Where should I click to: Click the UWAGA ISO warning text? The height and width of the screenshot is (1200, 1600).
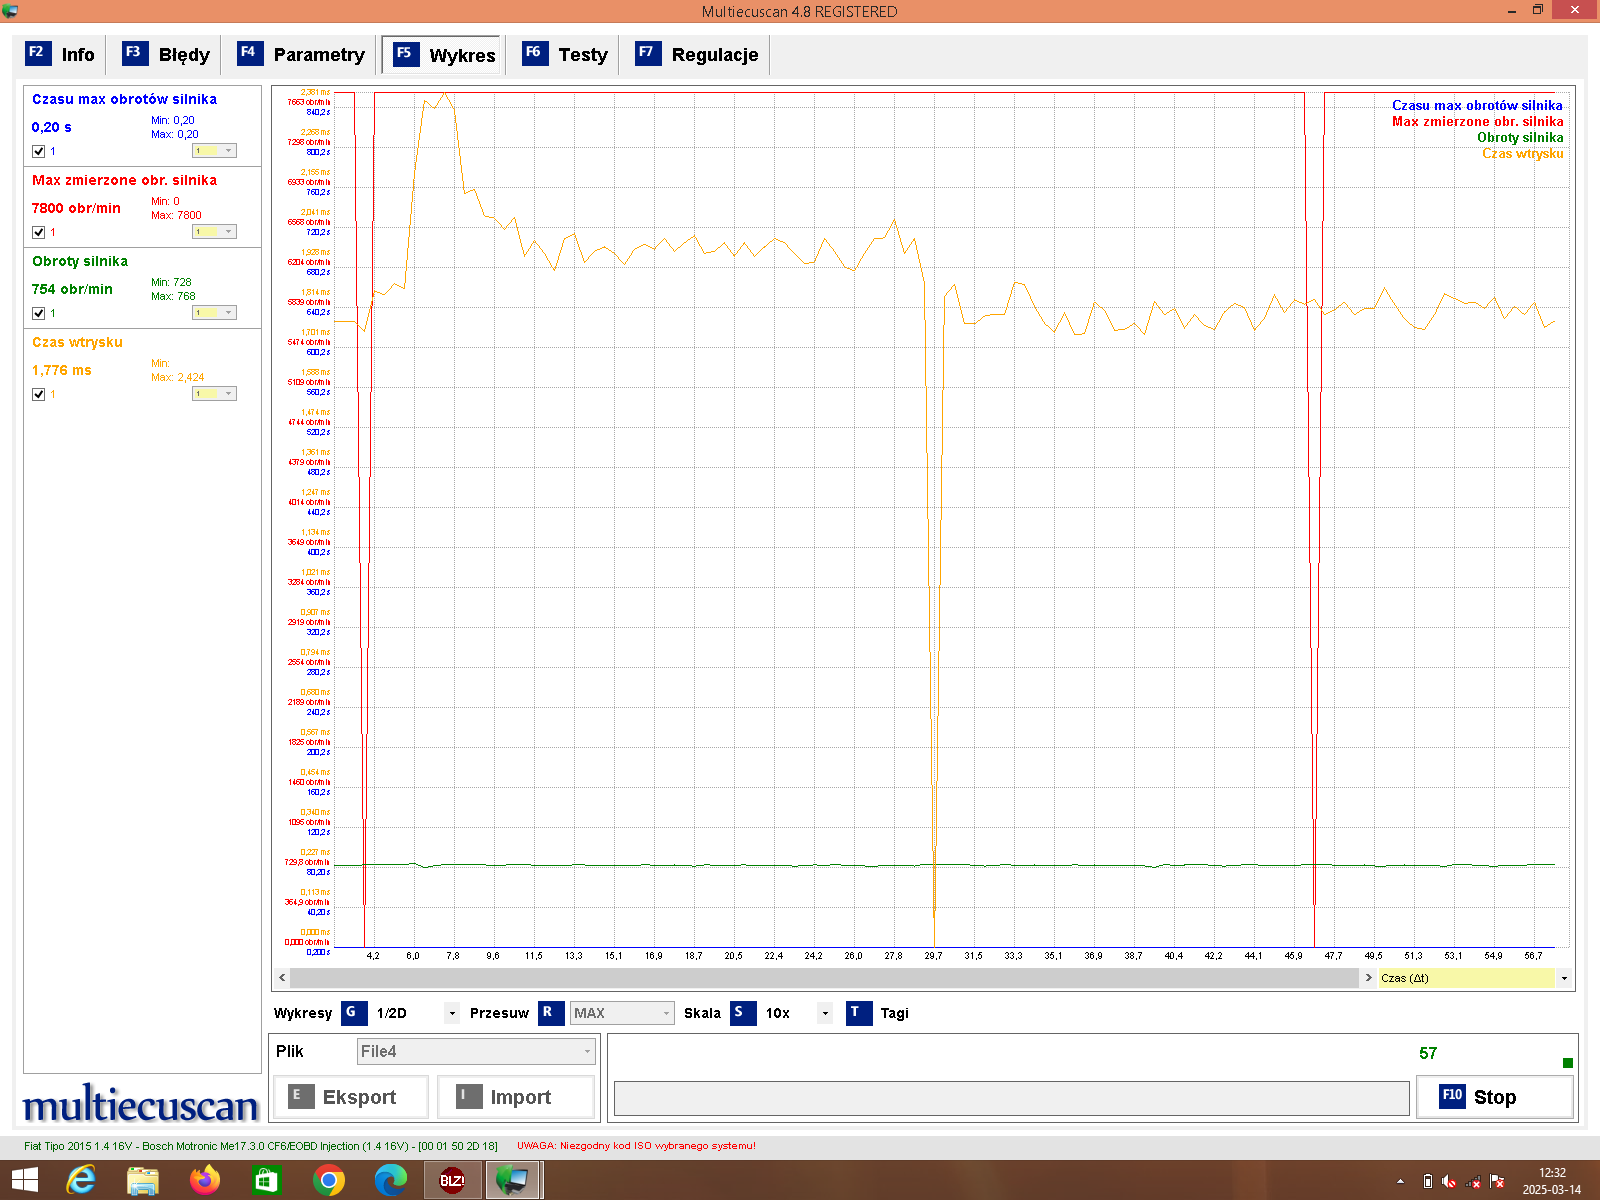636,1146
